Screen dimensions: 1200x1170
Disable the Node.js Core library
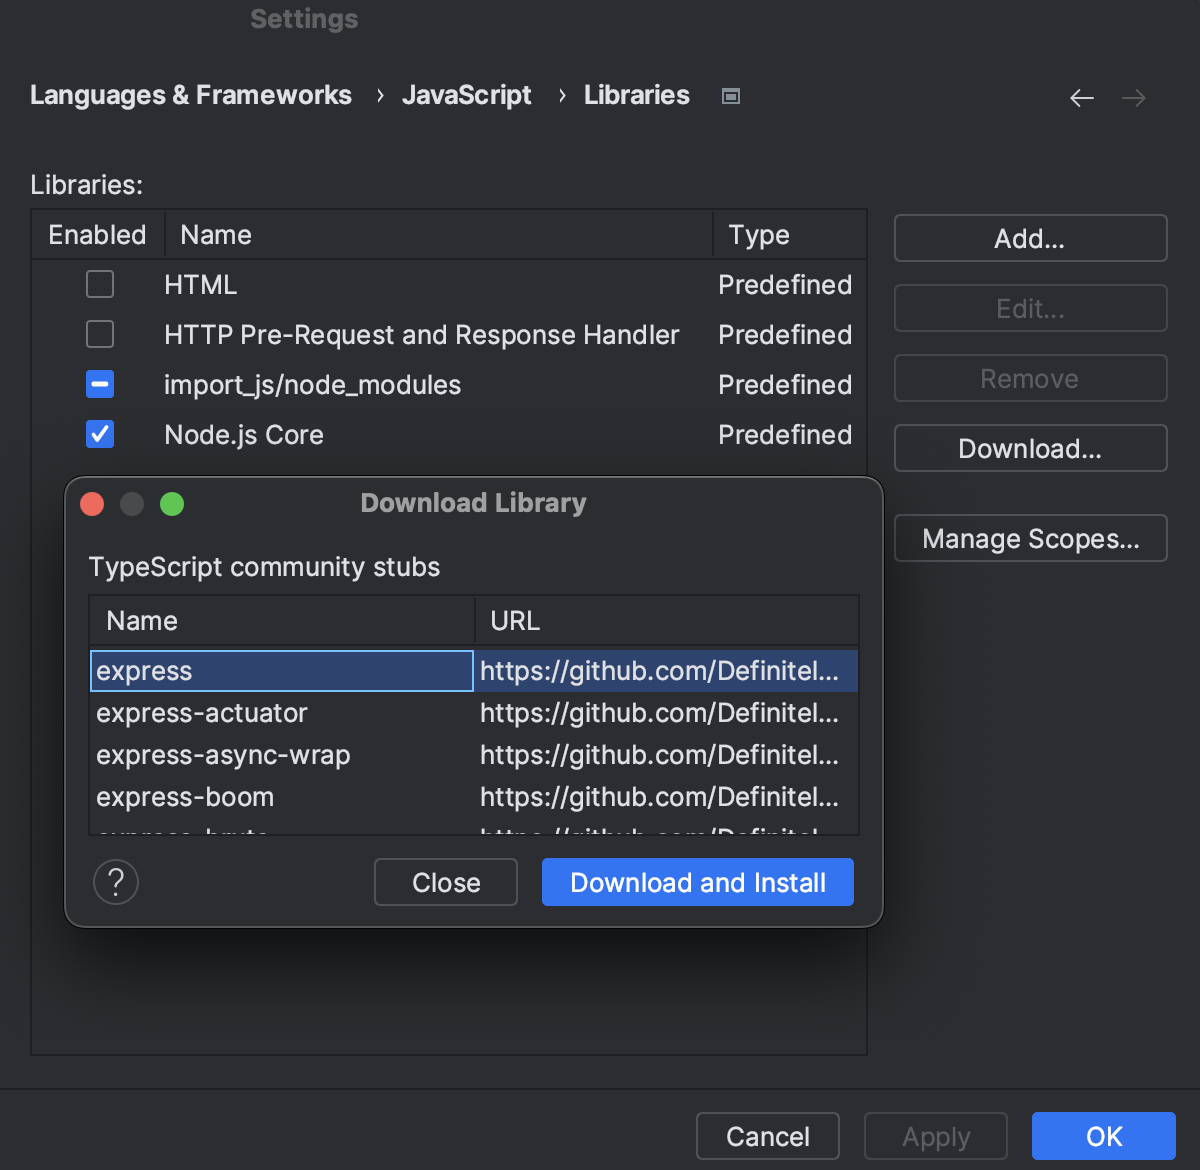point(99,434)
